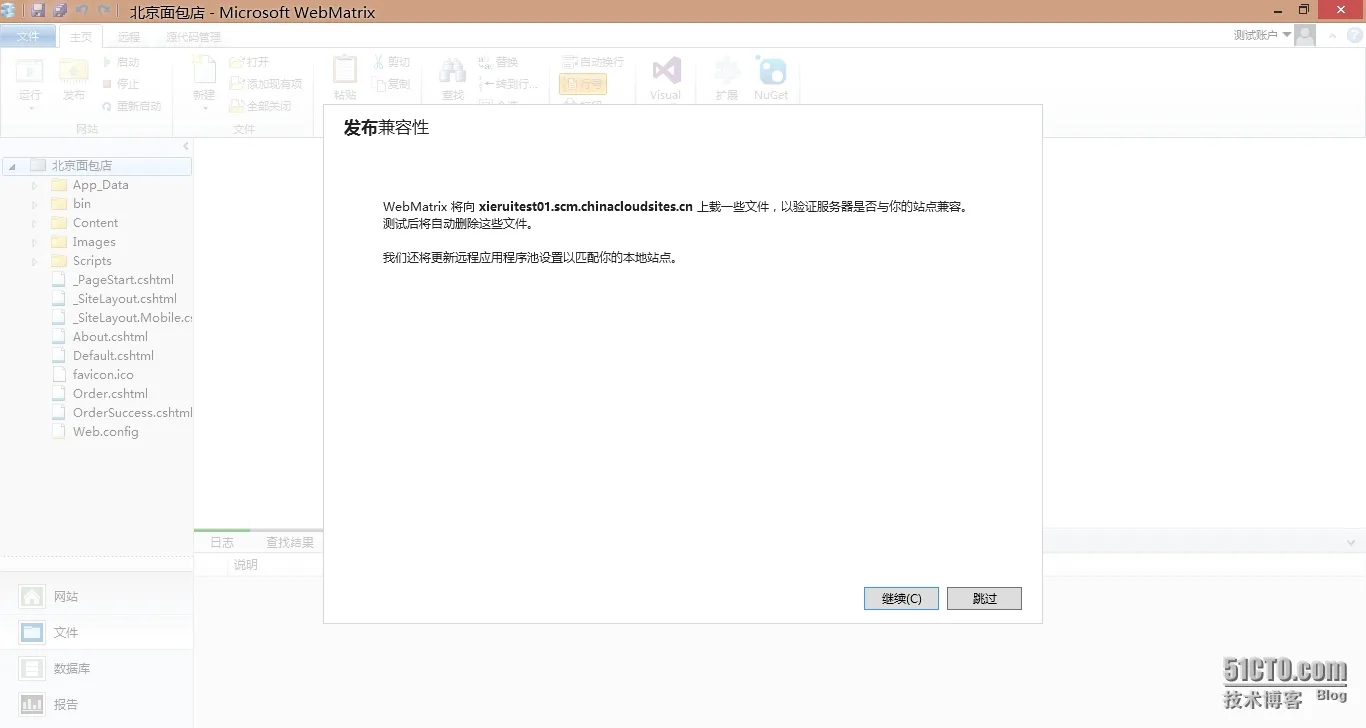The height and width of the screenshot is (728, 1366).
Task: Expand the Content folder arrow
Action: tap(34, 223)
